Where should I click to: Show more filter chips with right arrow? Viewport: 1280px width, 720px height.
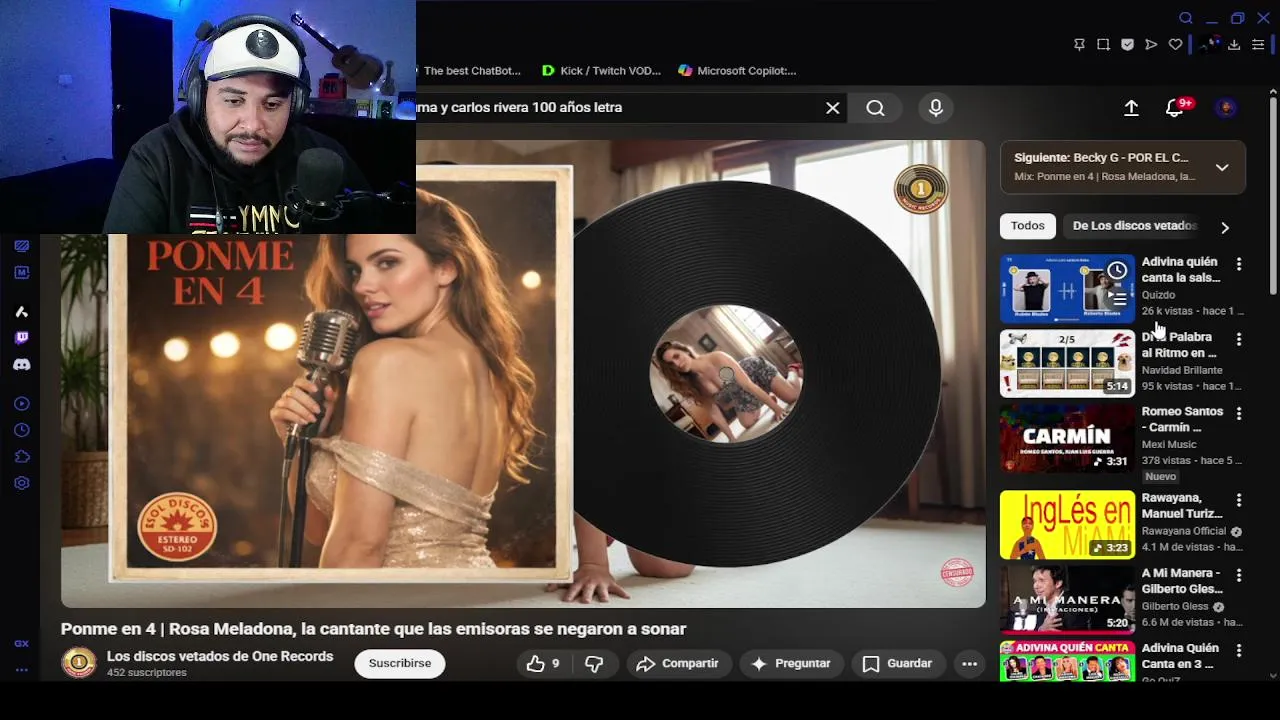click(x=1225, y=227)
